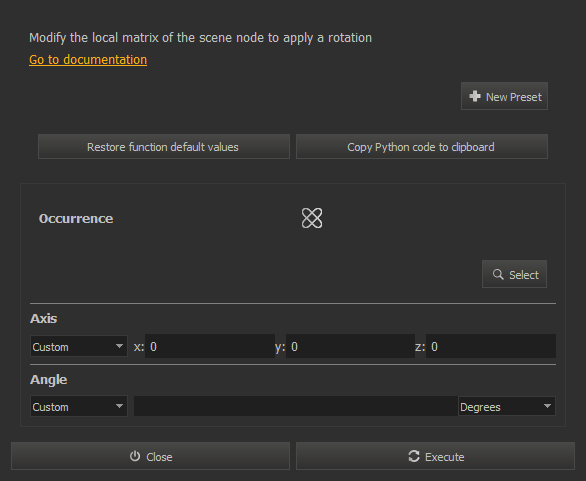Click the power icon on the Close button
The height and width of the screenshot is (481, 586).
135,456
